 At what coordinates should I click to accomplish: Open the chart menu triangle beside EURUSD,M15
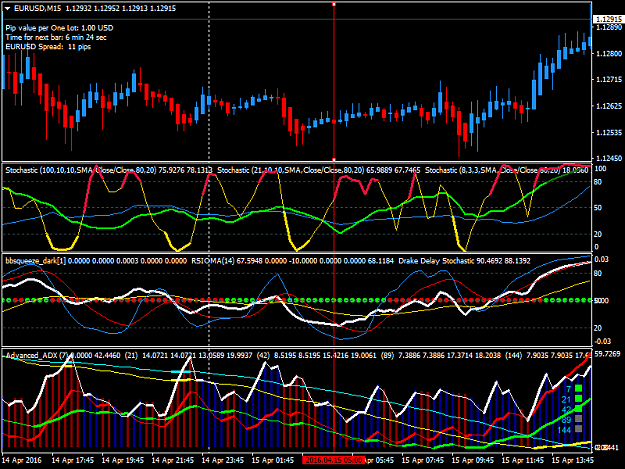8,8
